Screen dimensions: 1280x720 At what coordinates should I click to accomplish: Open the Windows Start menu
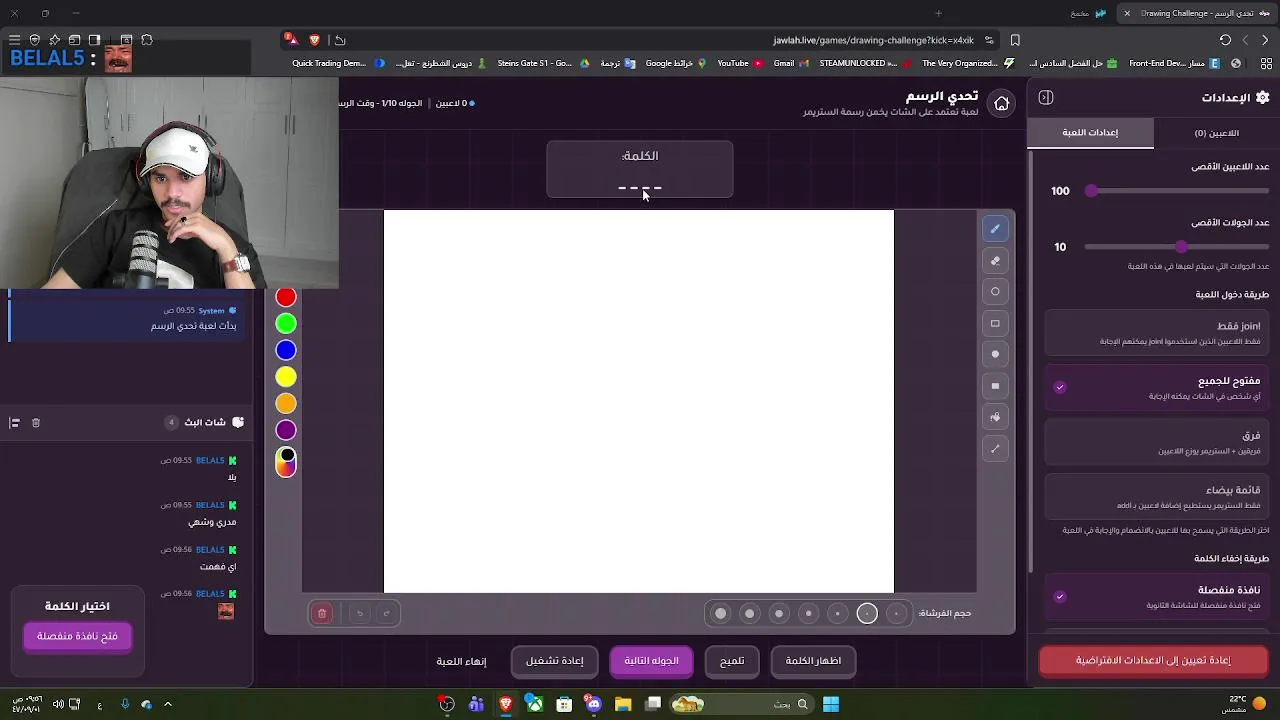[831, 704]
